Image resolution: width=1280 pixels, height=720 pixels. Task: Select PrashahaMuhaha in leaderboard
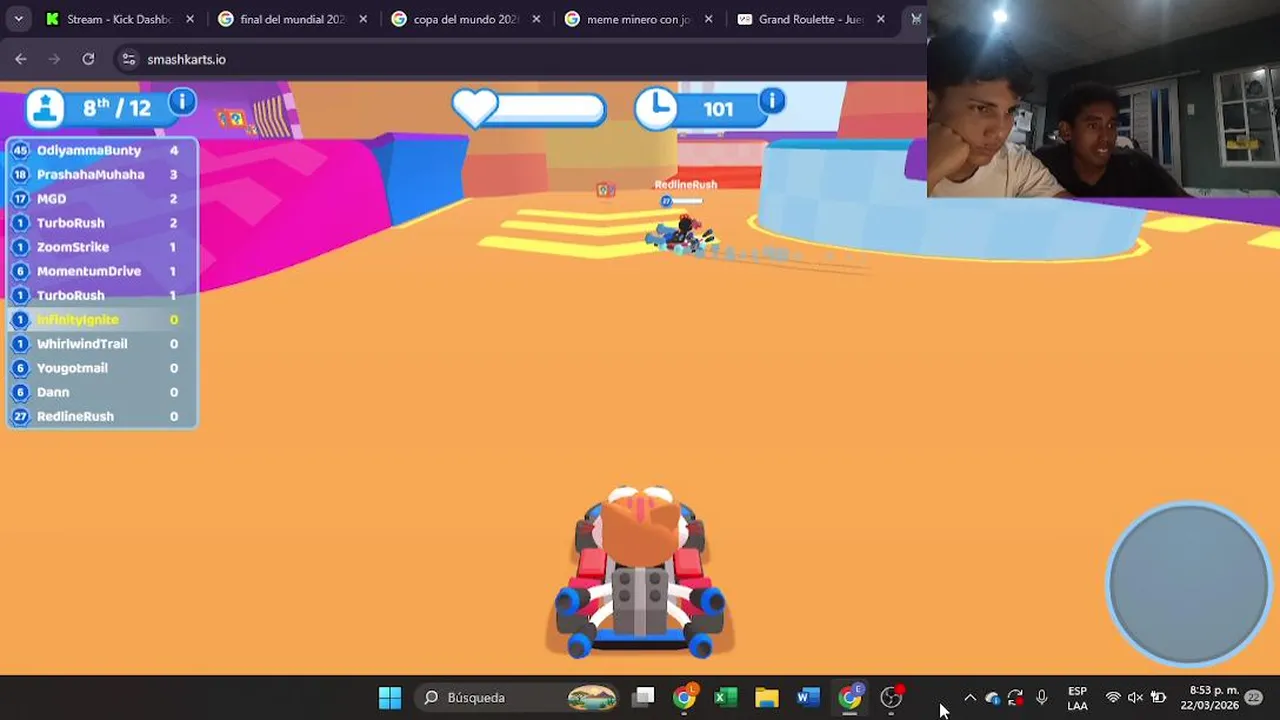tap(102, 174)
